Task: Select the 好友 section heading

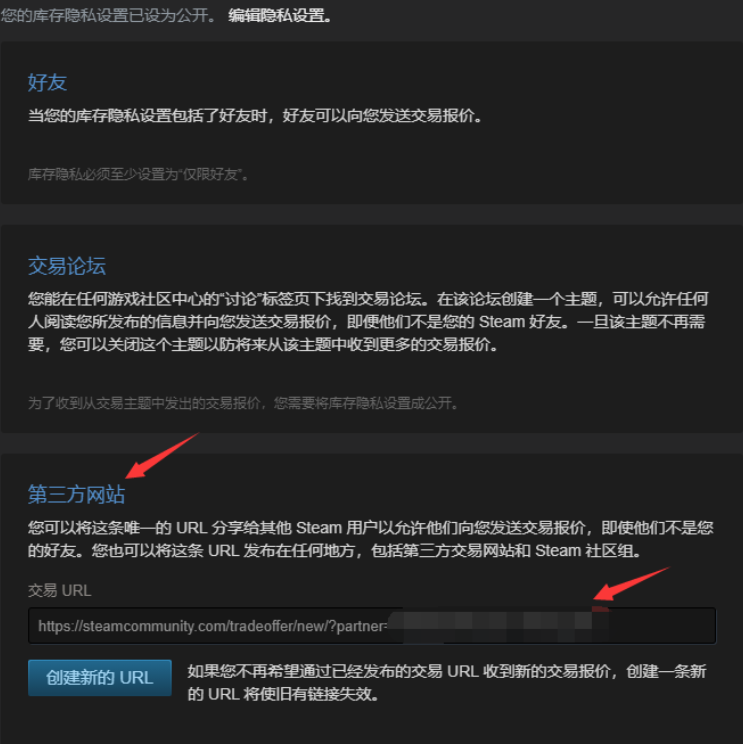Action: 47,82
